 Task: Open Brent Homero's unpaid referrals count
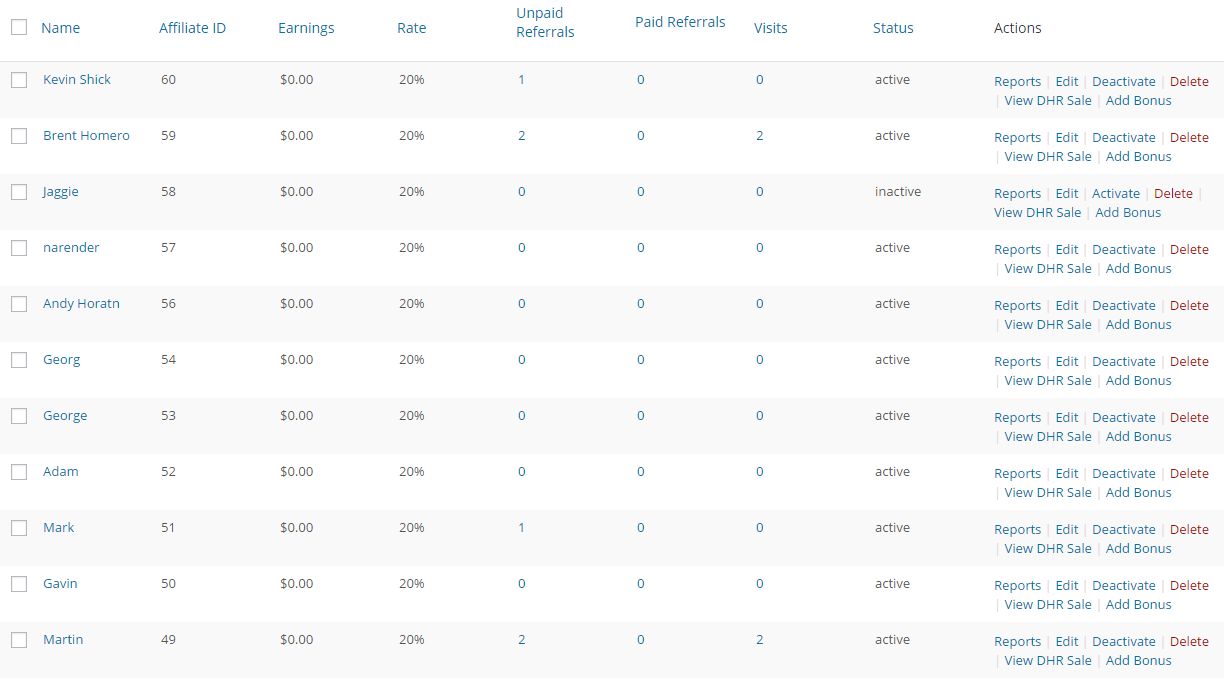point(522,136)
